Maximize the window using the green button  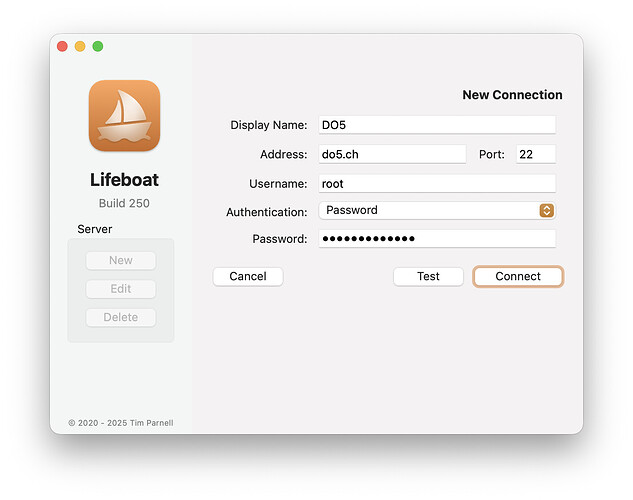click(98, 46)
